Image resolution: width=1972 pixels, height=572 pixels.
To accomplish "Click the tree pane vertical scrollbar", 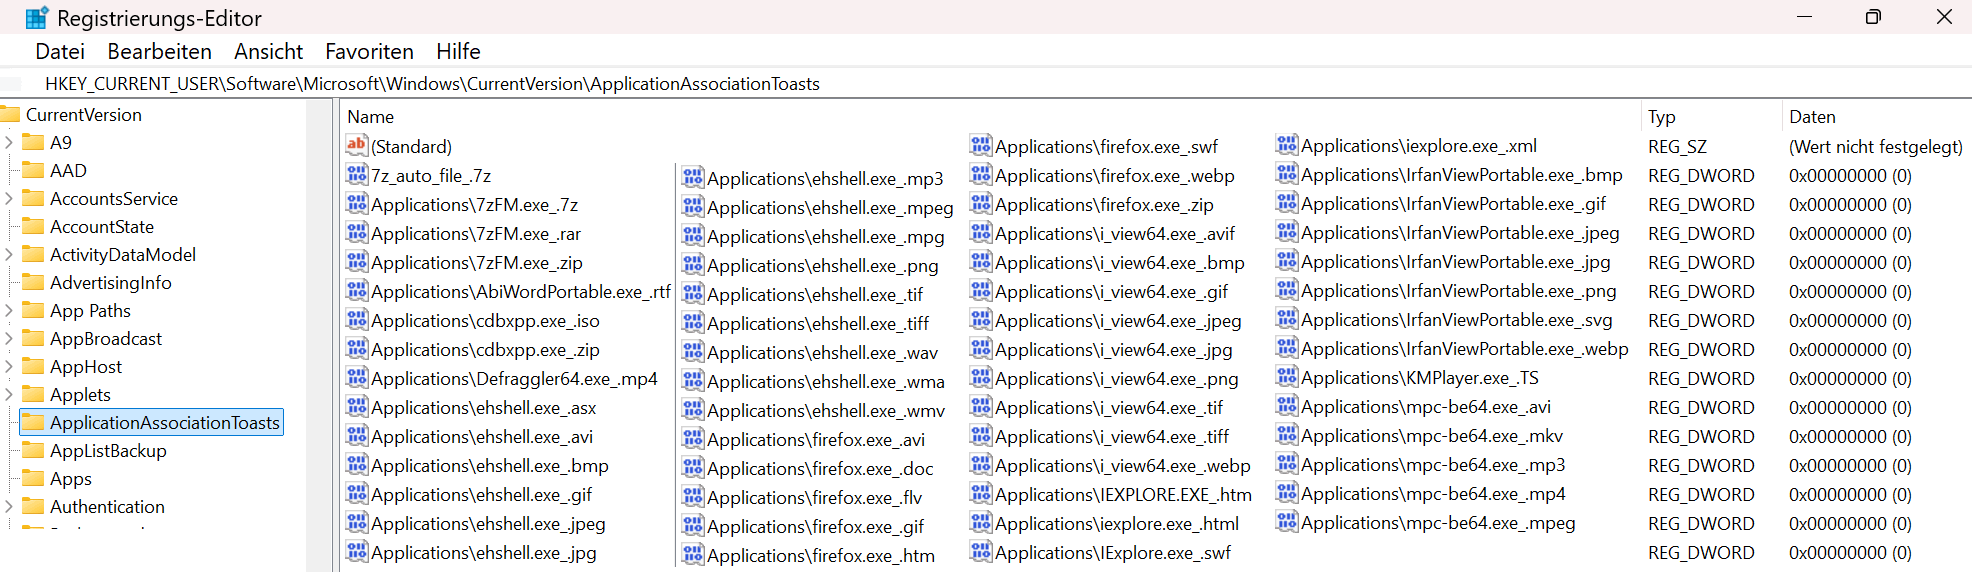I will [x=320, y=335].
